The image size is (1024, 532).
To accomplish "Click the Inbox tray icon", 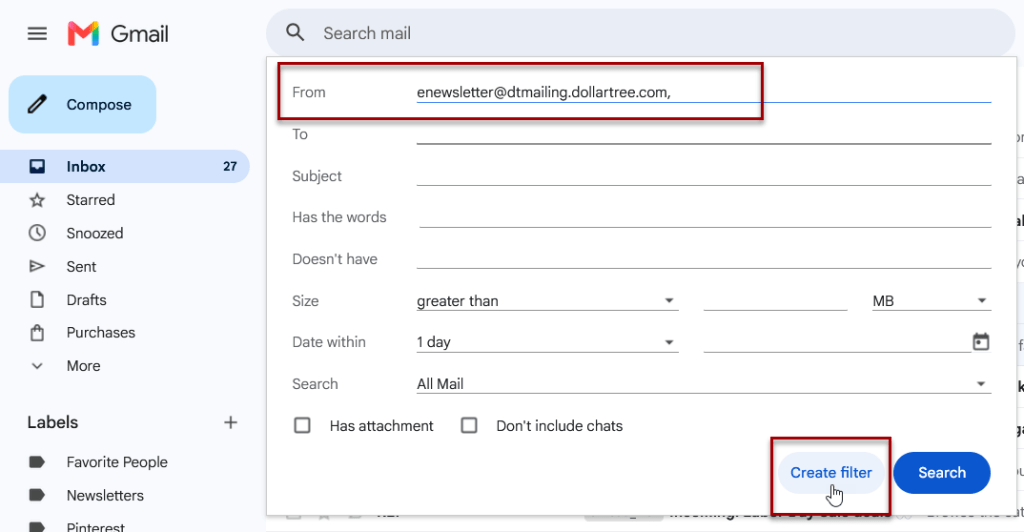I will [x=37, y=166].
